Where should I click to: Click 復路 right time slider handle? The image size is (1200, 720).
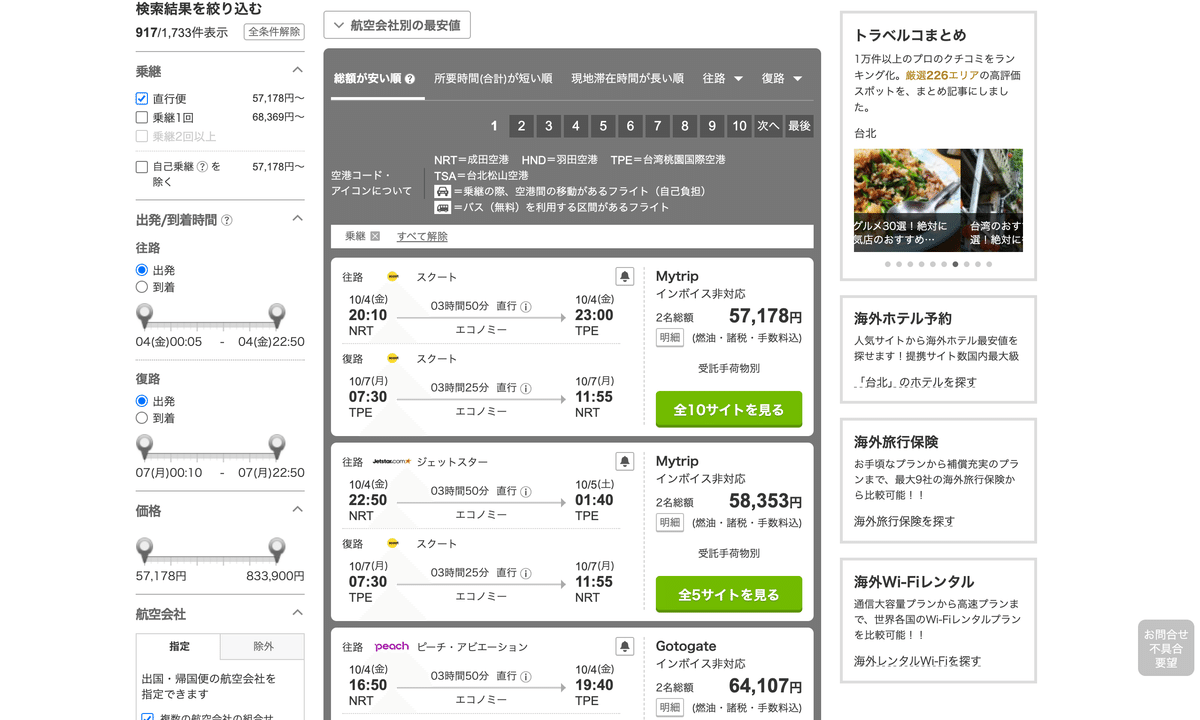click(277, 447)
